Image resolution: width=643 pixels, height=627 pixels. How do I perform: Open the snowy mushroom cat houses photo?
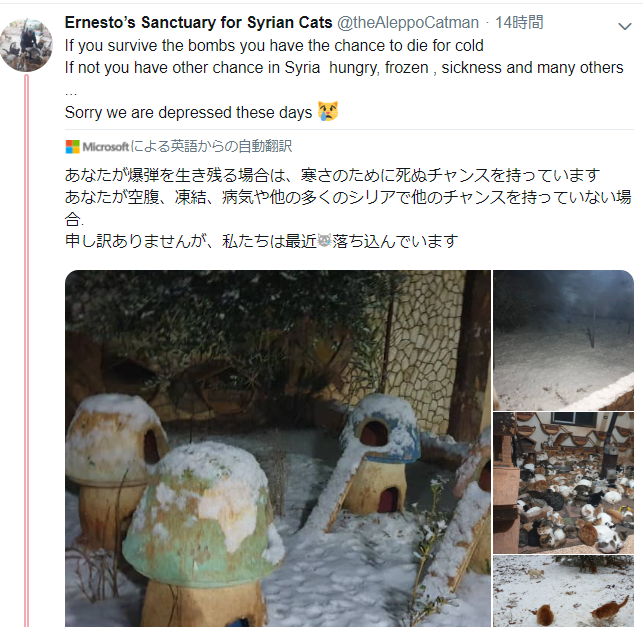click(278, 448)
